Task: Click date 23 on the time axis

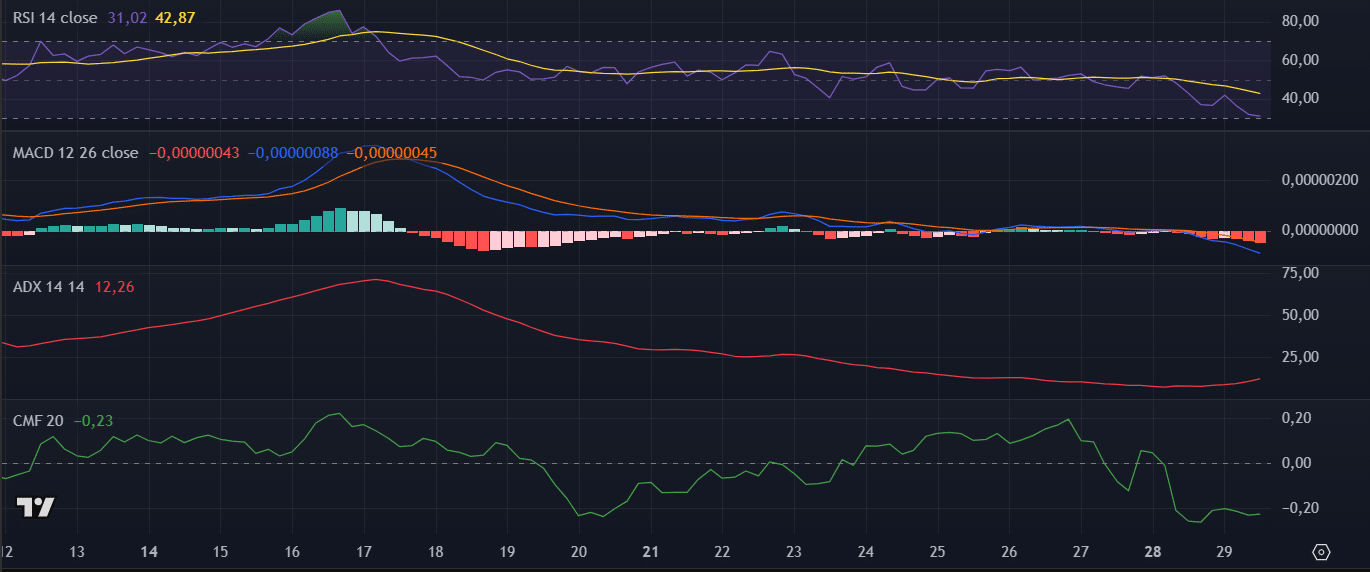Action: click(x=794, y=552)
